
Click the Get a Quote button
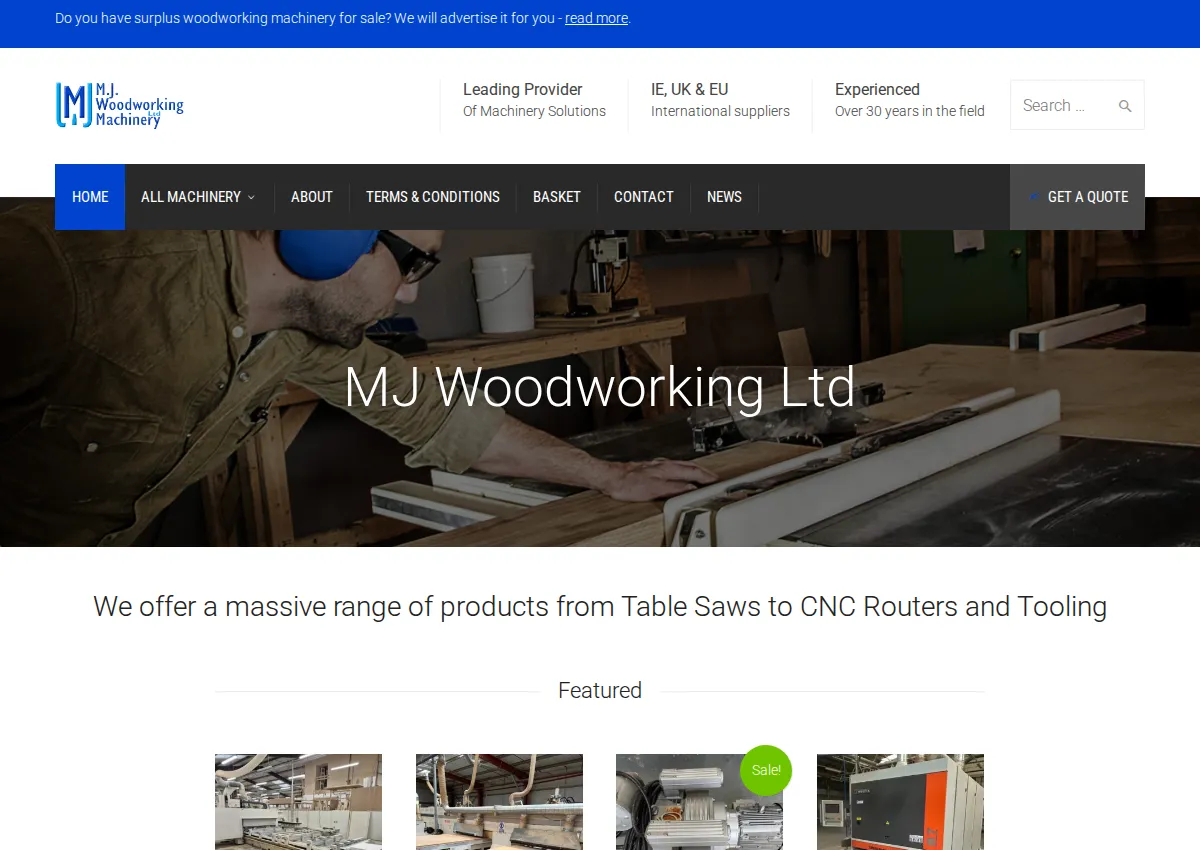point(1077,197)
